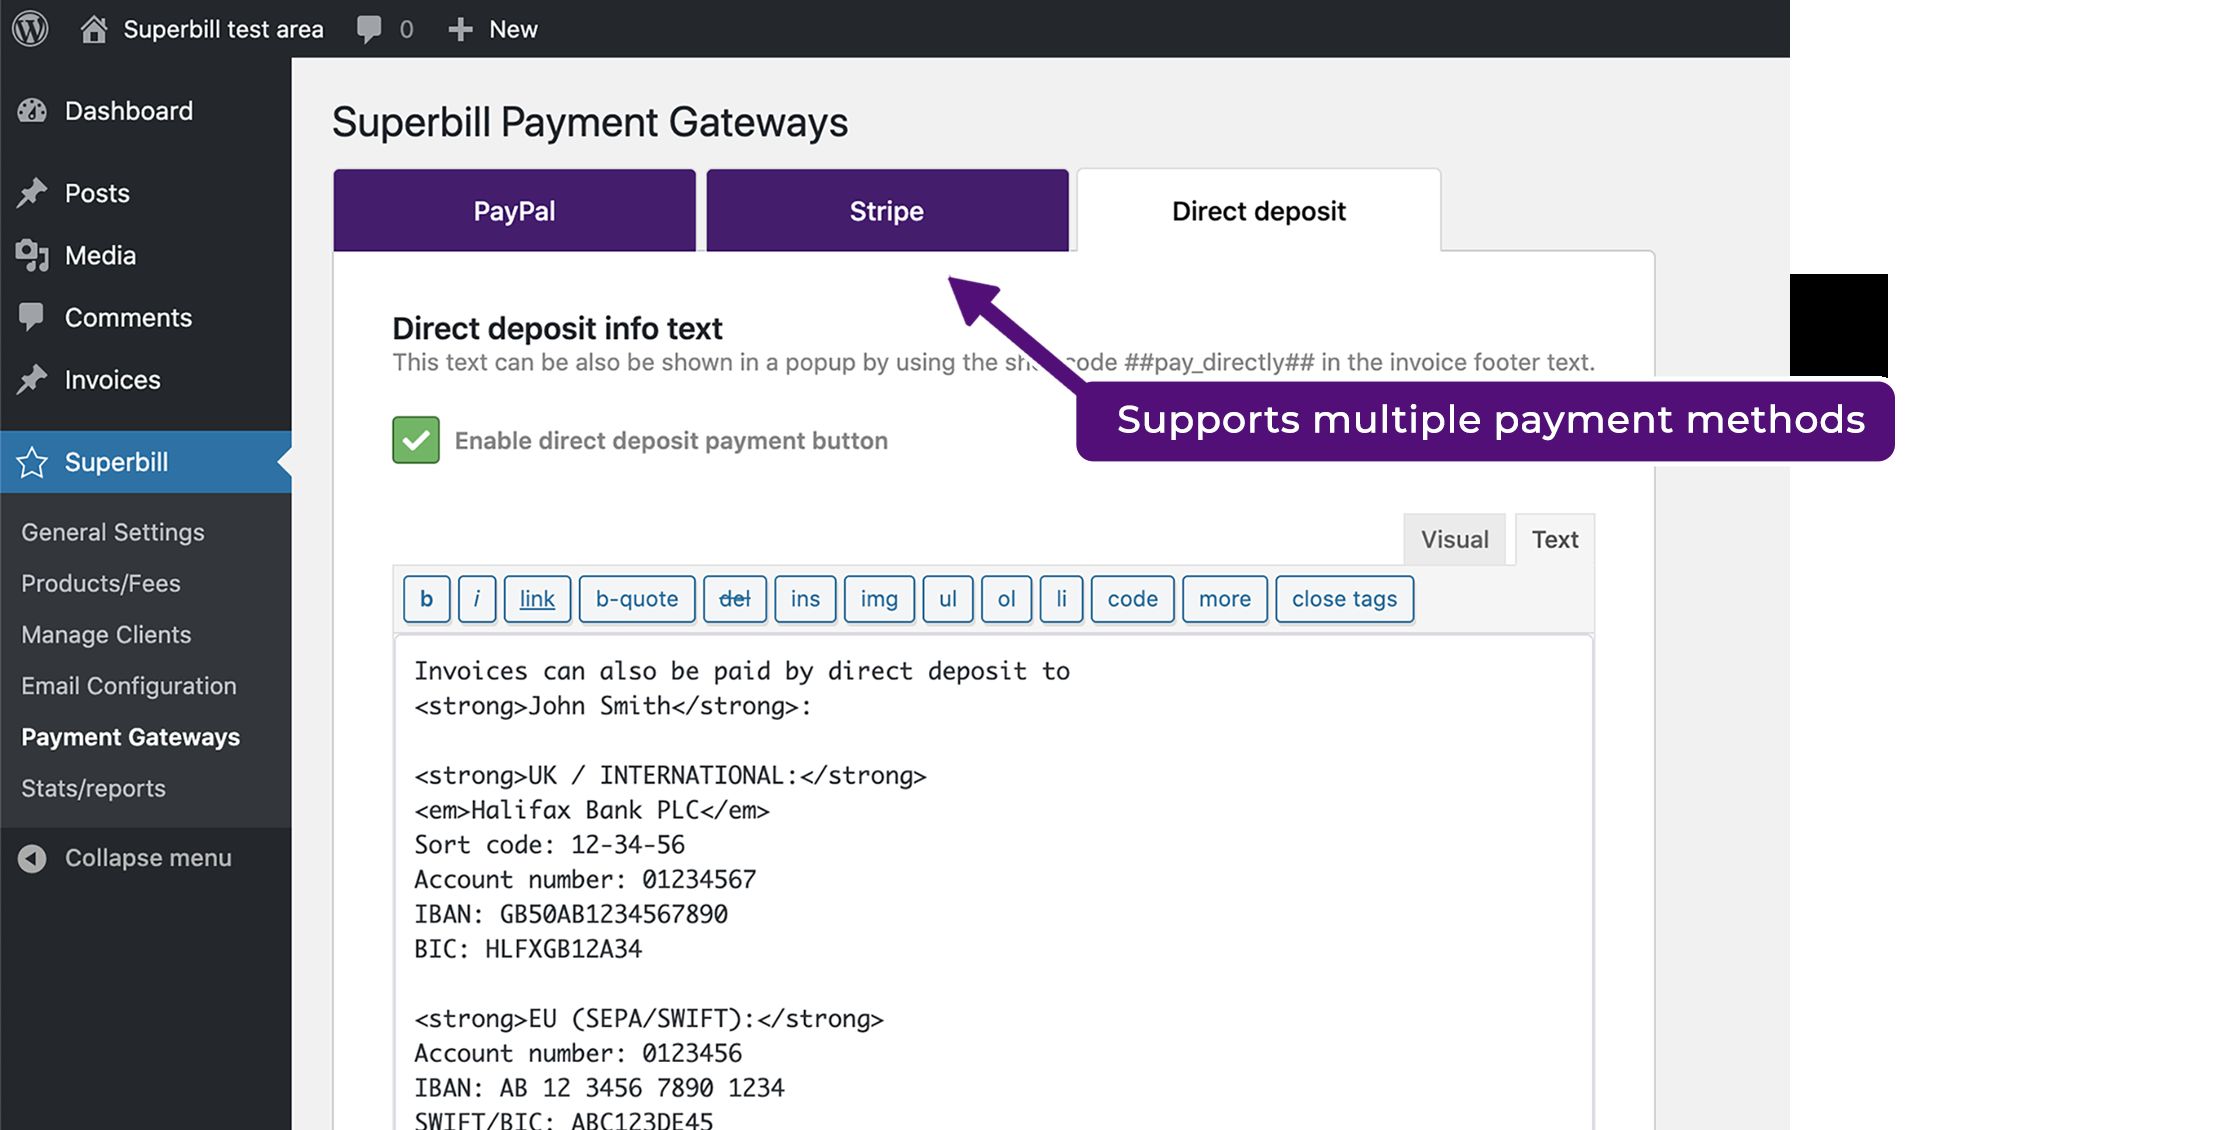Screen dimensions: 2220x1130
Task: Click the Collapse menu arrow icon
Action: click(32, 858)
